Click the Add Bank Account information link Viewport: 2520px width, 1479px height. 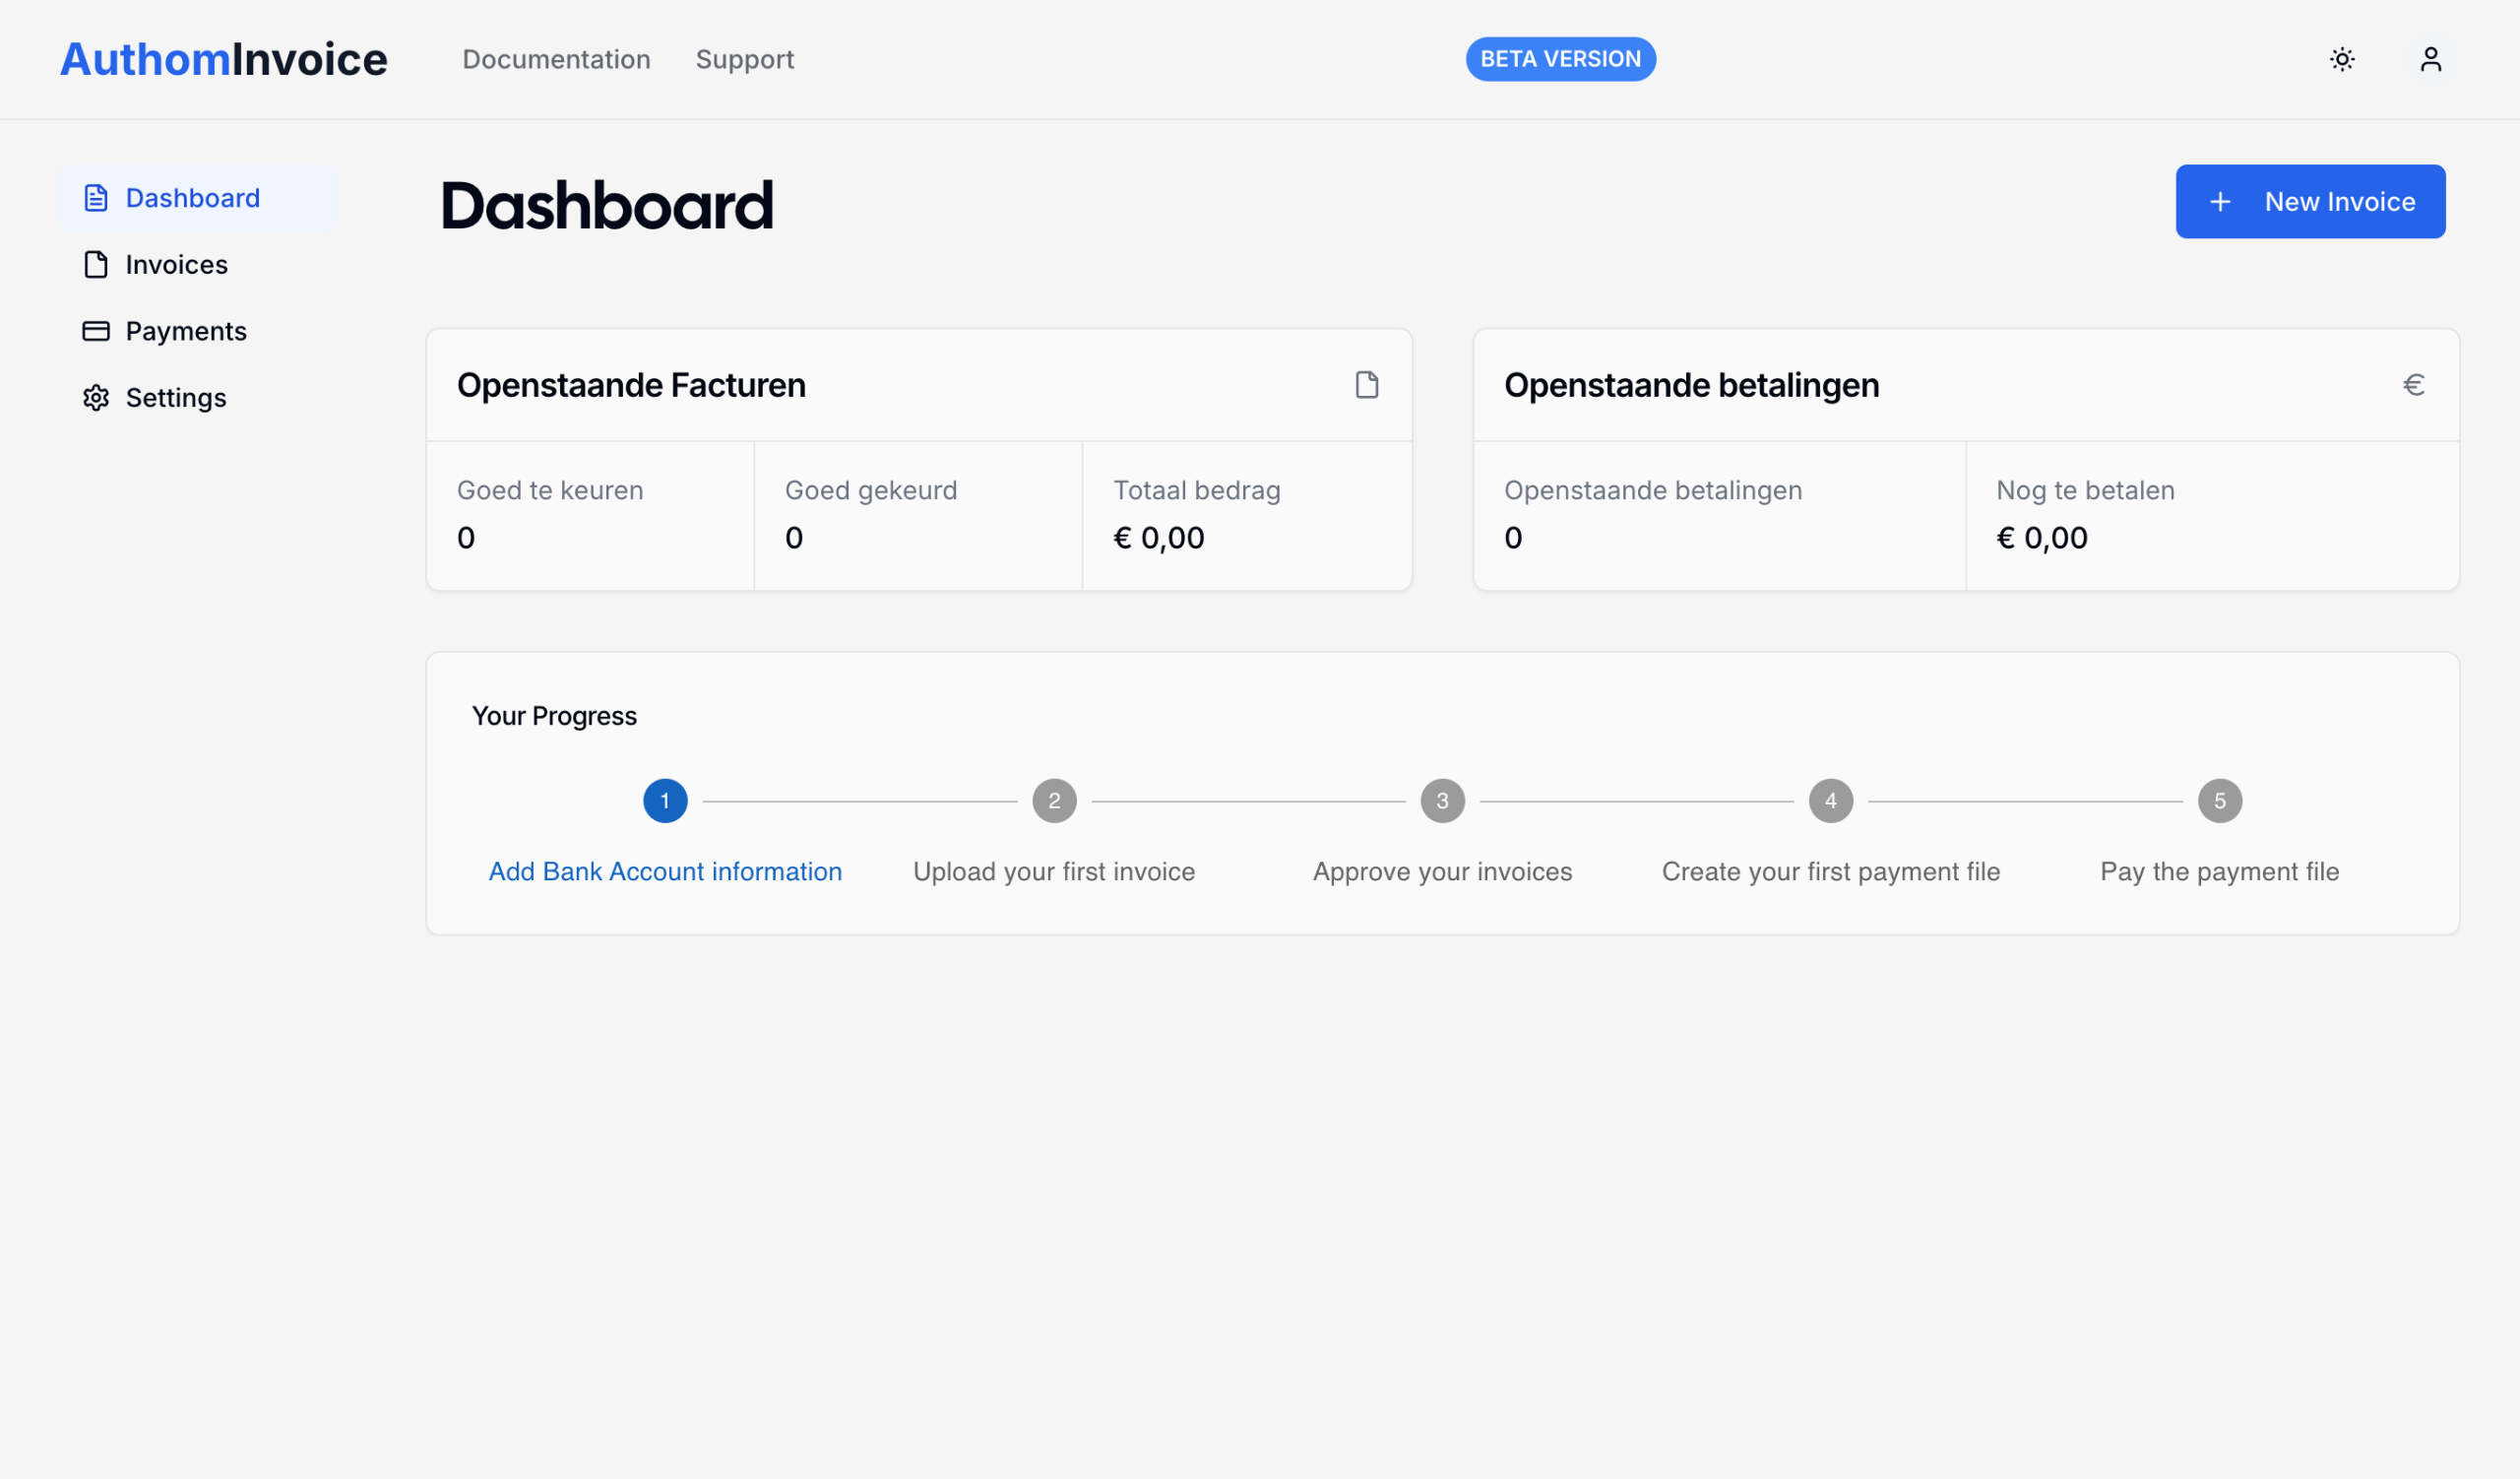[x=665, y=871]
